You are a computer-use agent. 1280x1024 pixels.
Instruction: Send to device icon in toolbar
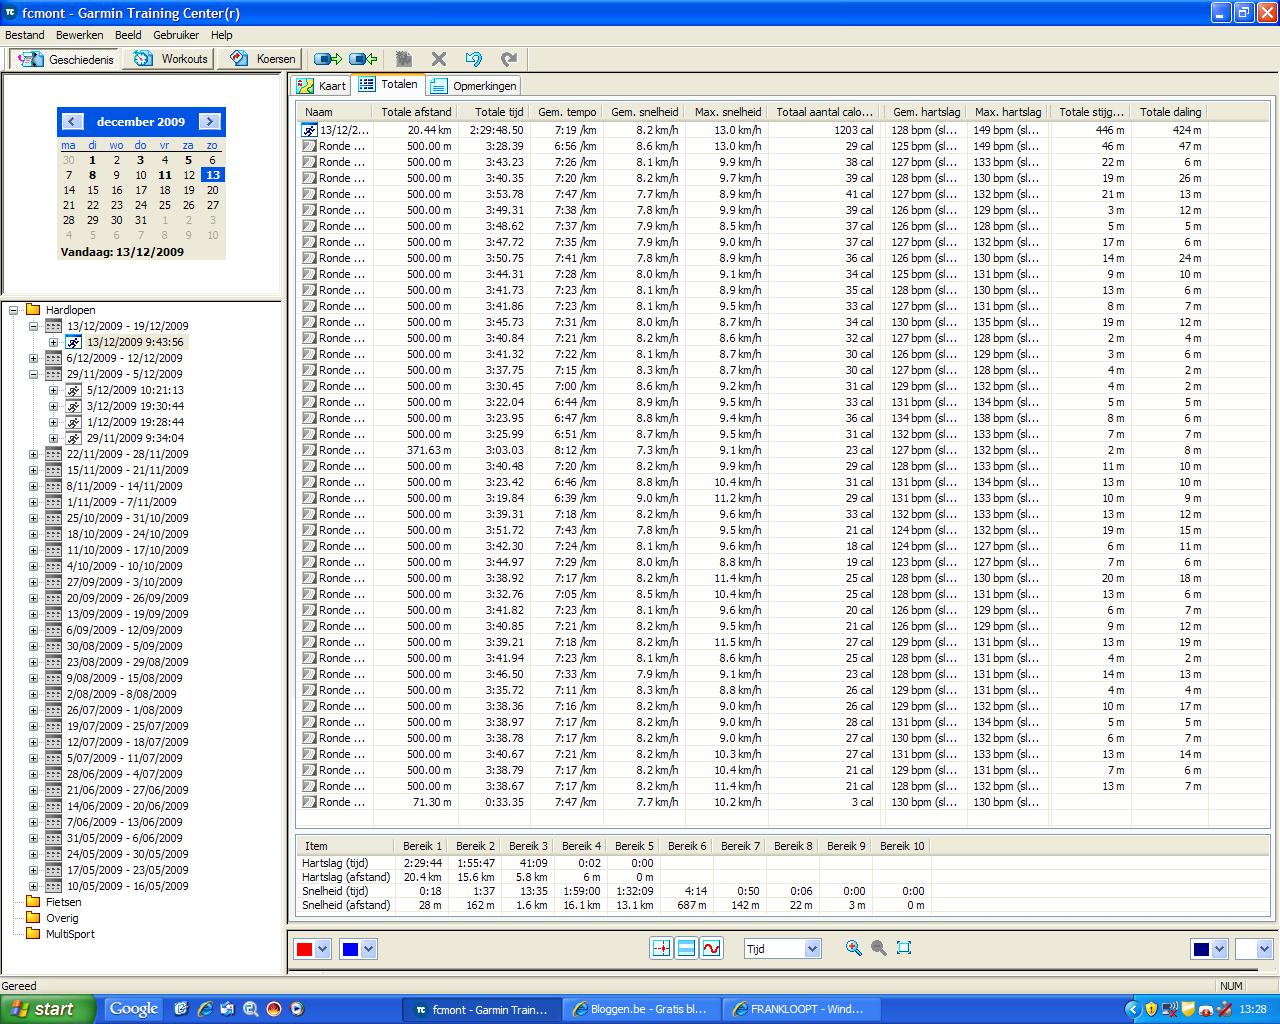tap(328, 59)
